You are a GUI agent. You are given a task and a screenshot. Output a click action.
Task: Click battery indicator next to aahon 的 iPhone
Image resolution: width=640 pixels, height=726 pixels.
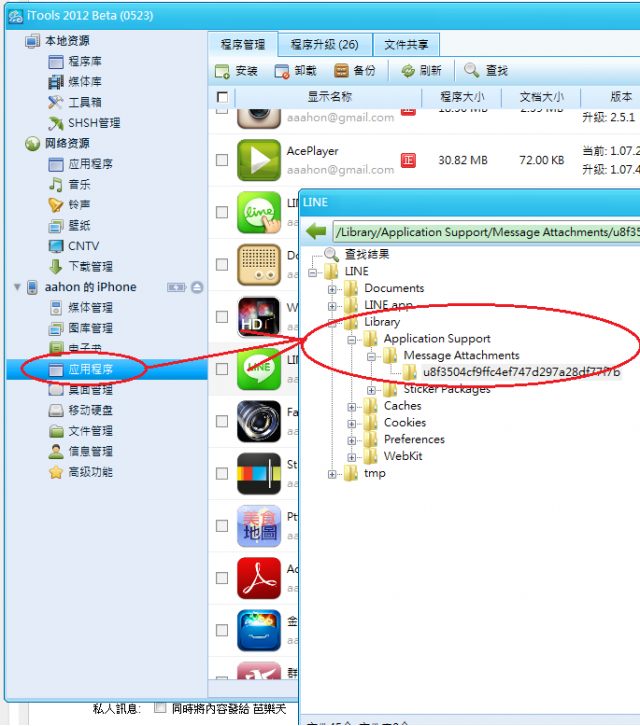point(176,288)
